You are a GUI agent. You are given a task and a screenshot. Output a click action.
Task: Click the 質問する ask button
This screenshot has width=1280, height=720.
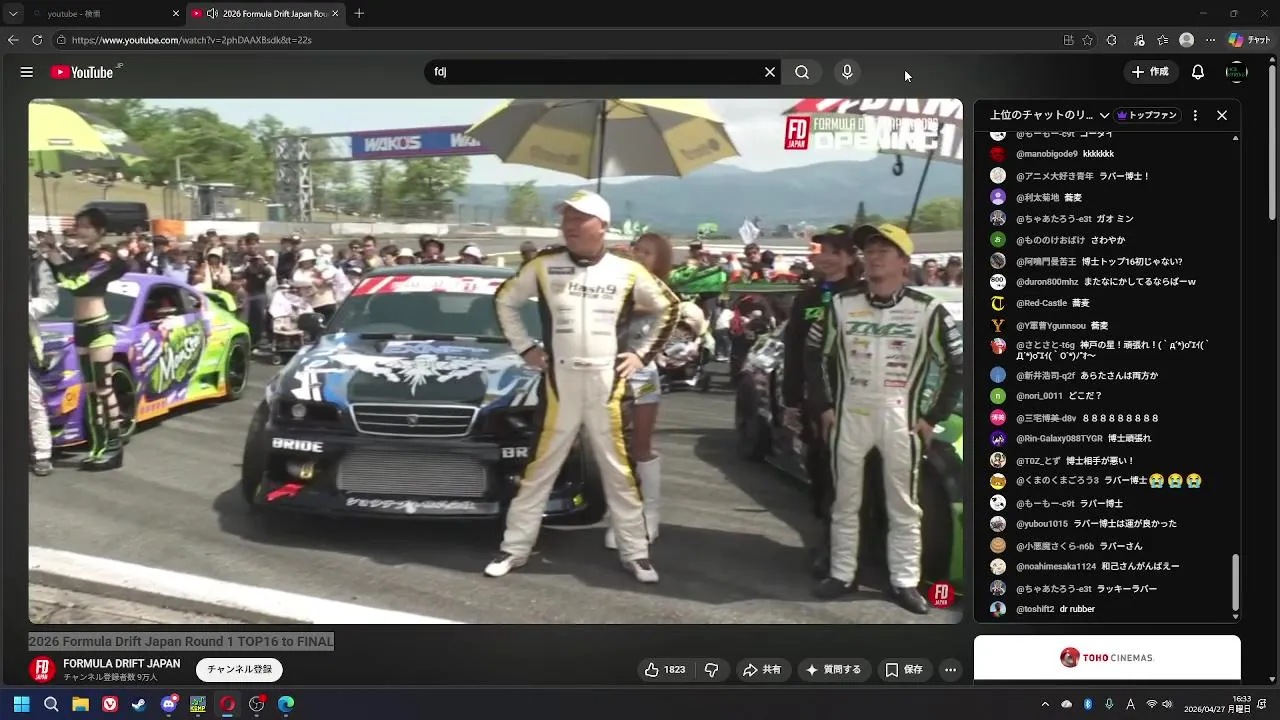pyautogui.click(x=834, y=670)
